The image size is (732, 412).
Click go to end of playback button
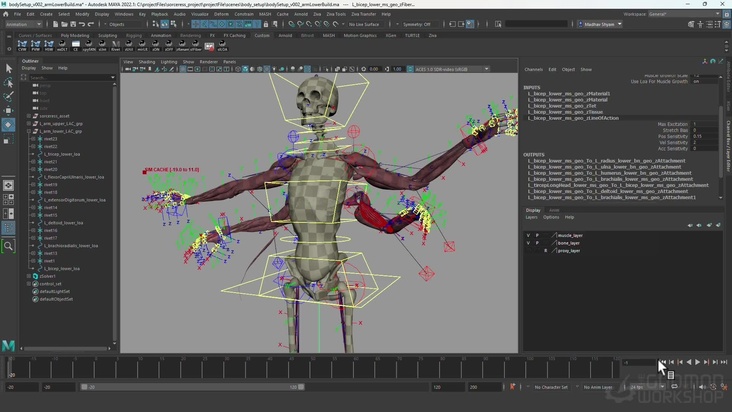tap(724, 362)
